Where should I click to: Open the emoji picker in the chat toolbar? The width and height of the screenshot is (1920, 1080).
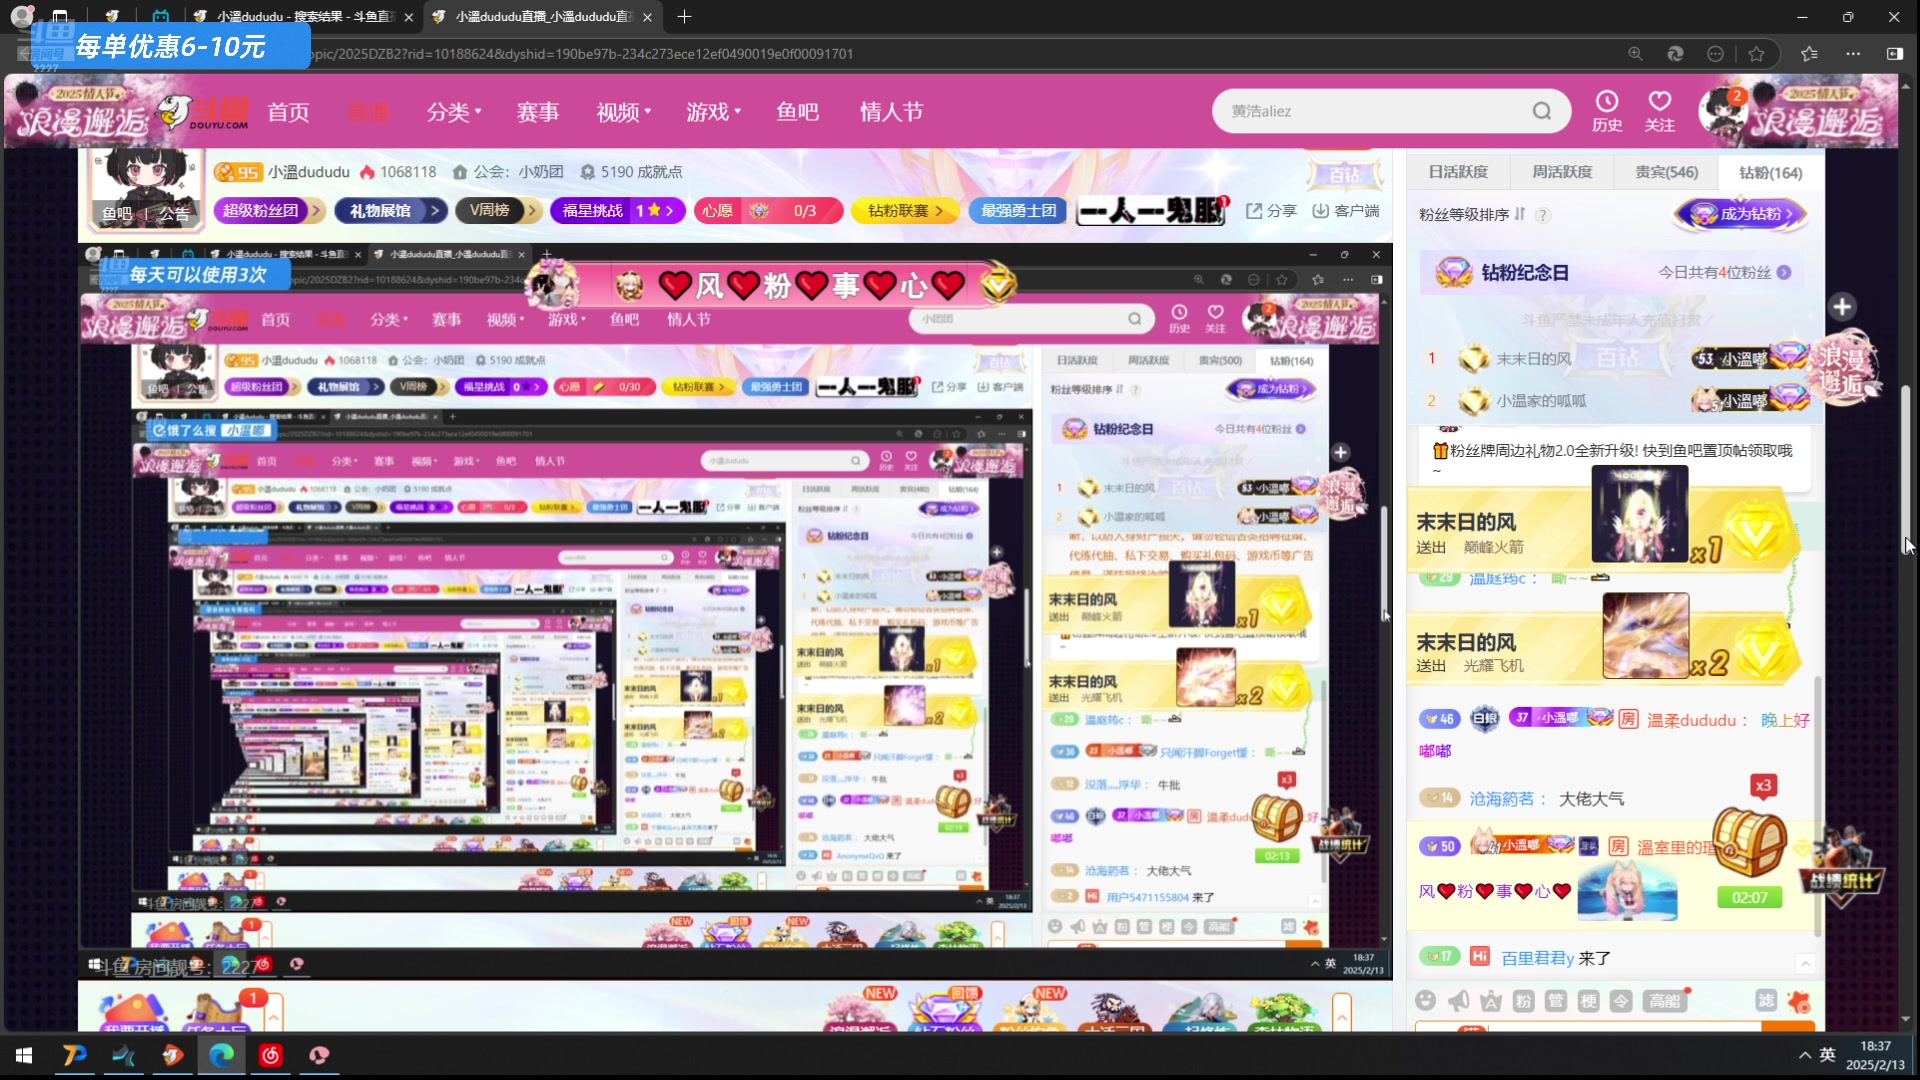pos(1426,1001)
